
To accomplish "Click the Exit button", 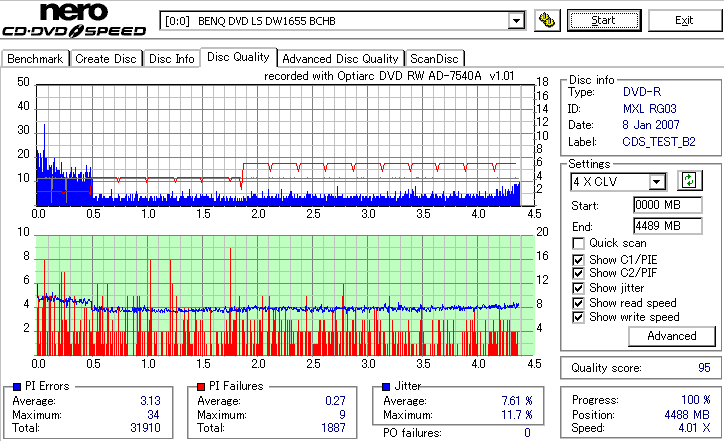I will (684, 20).
